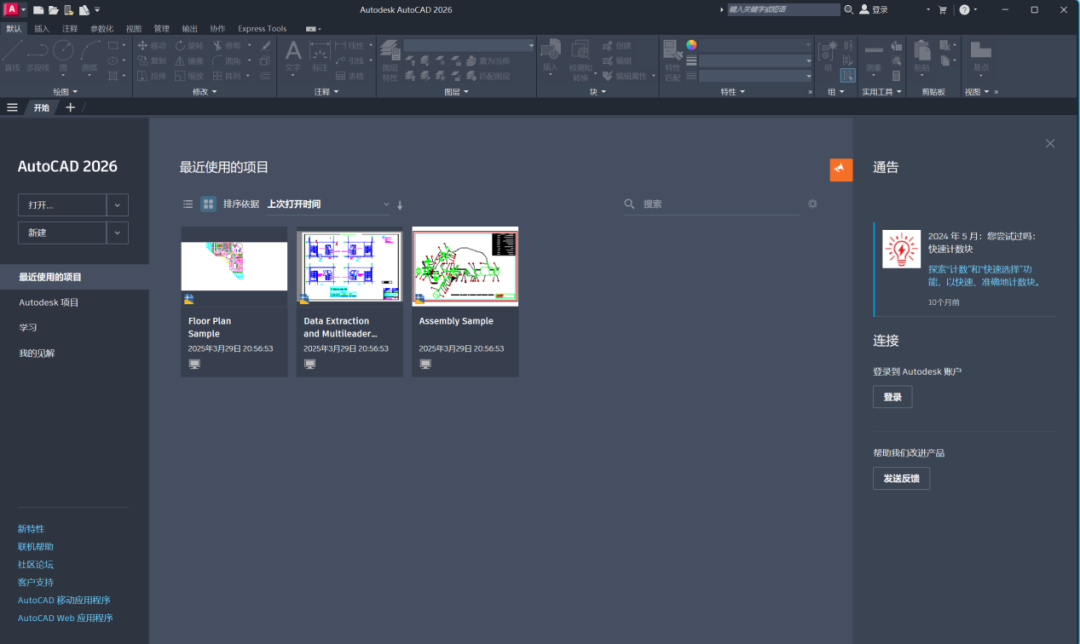This screenshot has width=1080, height=644.
Task: Click the Rotate (旋转) tool
Action: click(x=189, y=45)
